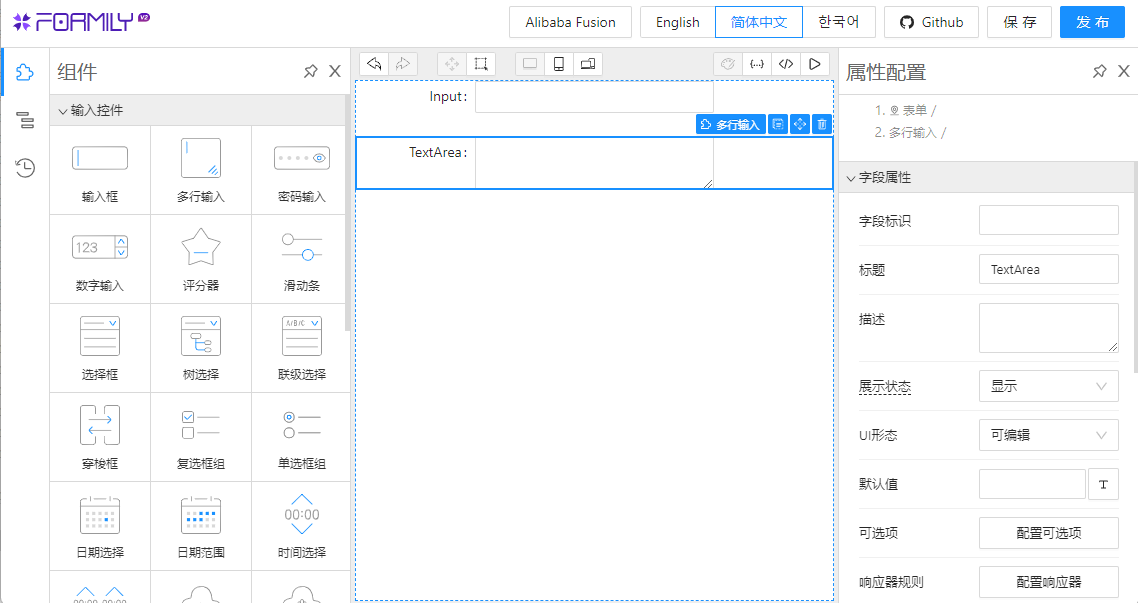Click the 默认值 input field
Screen dimensions: 1138x603
tap(1032, 484)
